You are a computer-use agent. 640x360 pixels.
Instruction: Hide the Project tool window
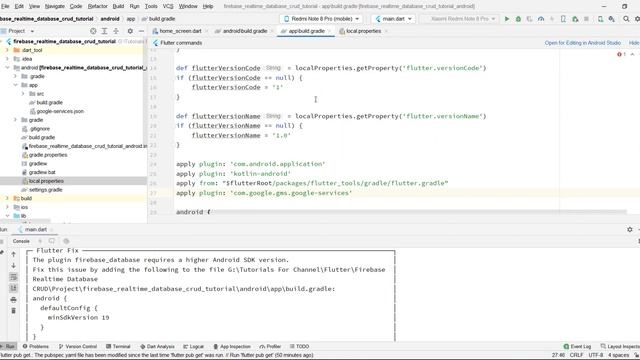point(141,31)
